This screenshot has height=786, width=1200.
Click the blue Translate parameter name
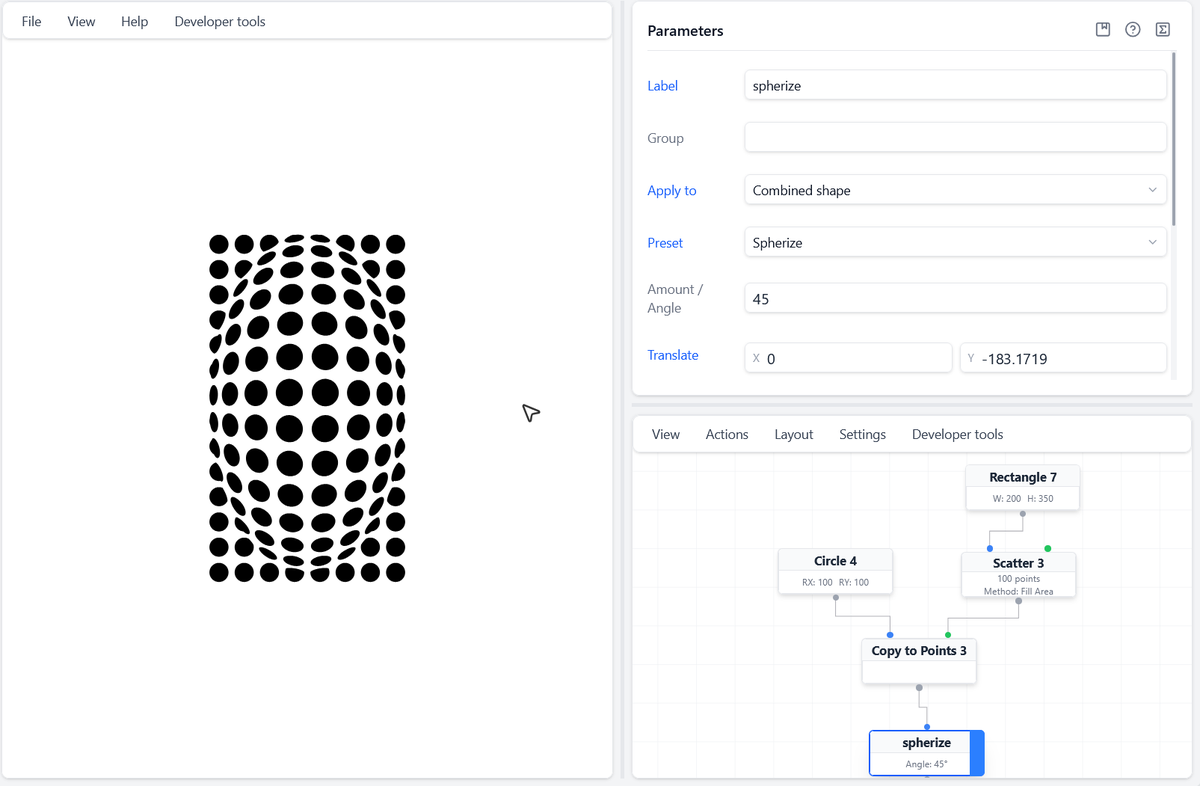[x=673, y=355]
